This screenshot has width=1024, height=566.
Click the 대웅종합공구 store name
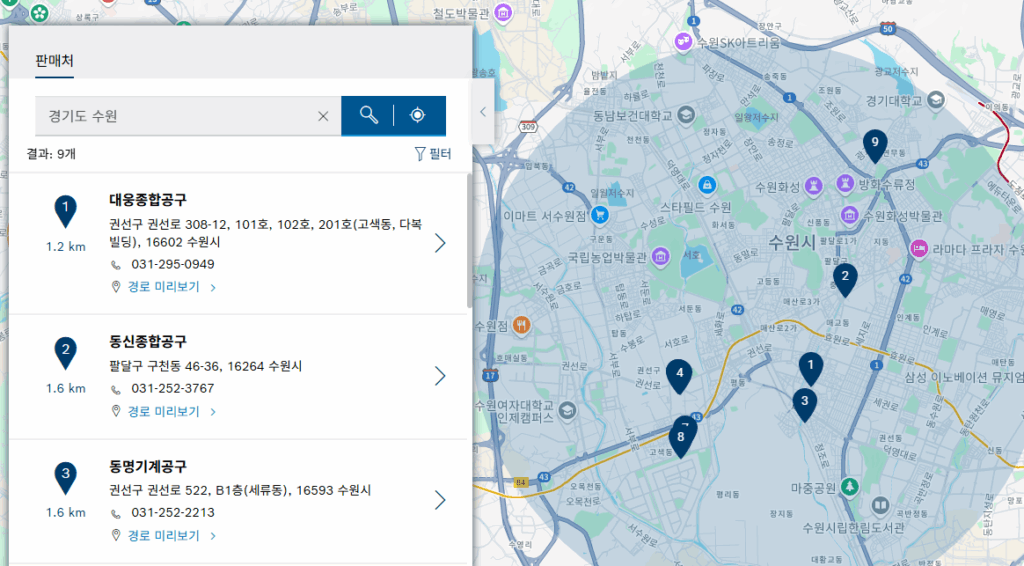148,200
